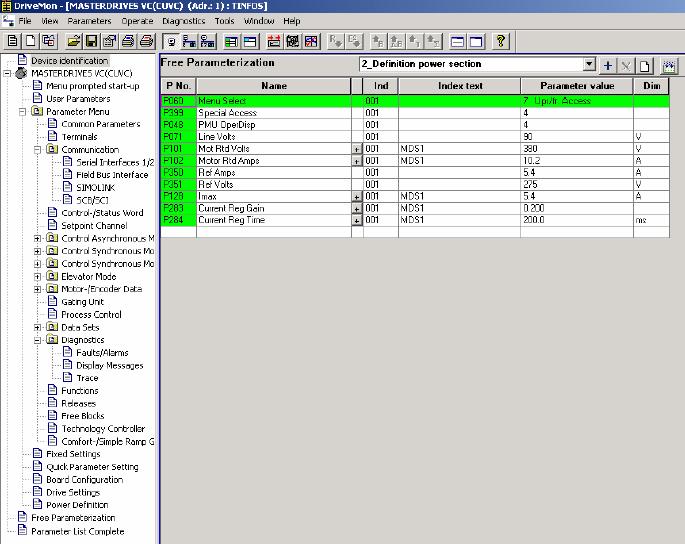This screenshot has height=544, width=685.
Task: Click the blue plus icon beside the parameter set dropdown
Action: point(607,66)
